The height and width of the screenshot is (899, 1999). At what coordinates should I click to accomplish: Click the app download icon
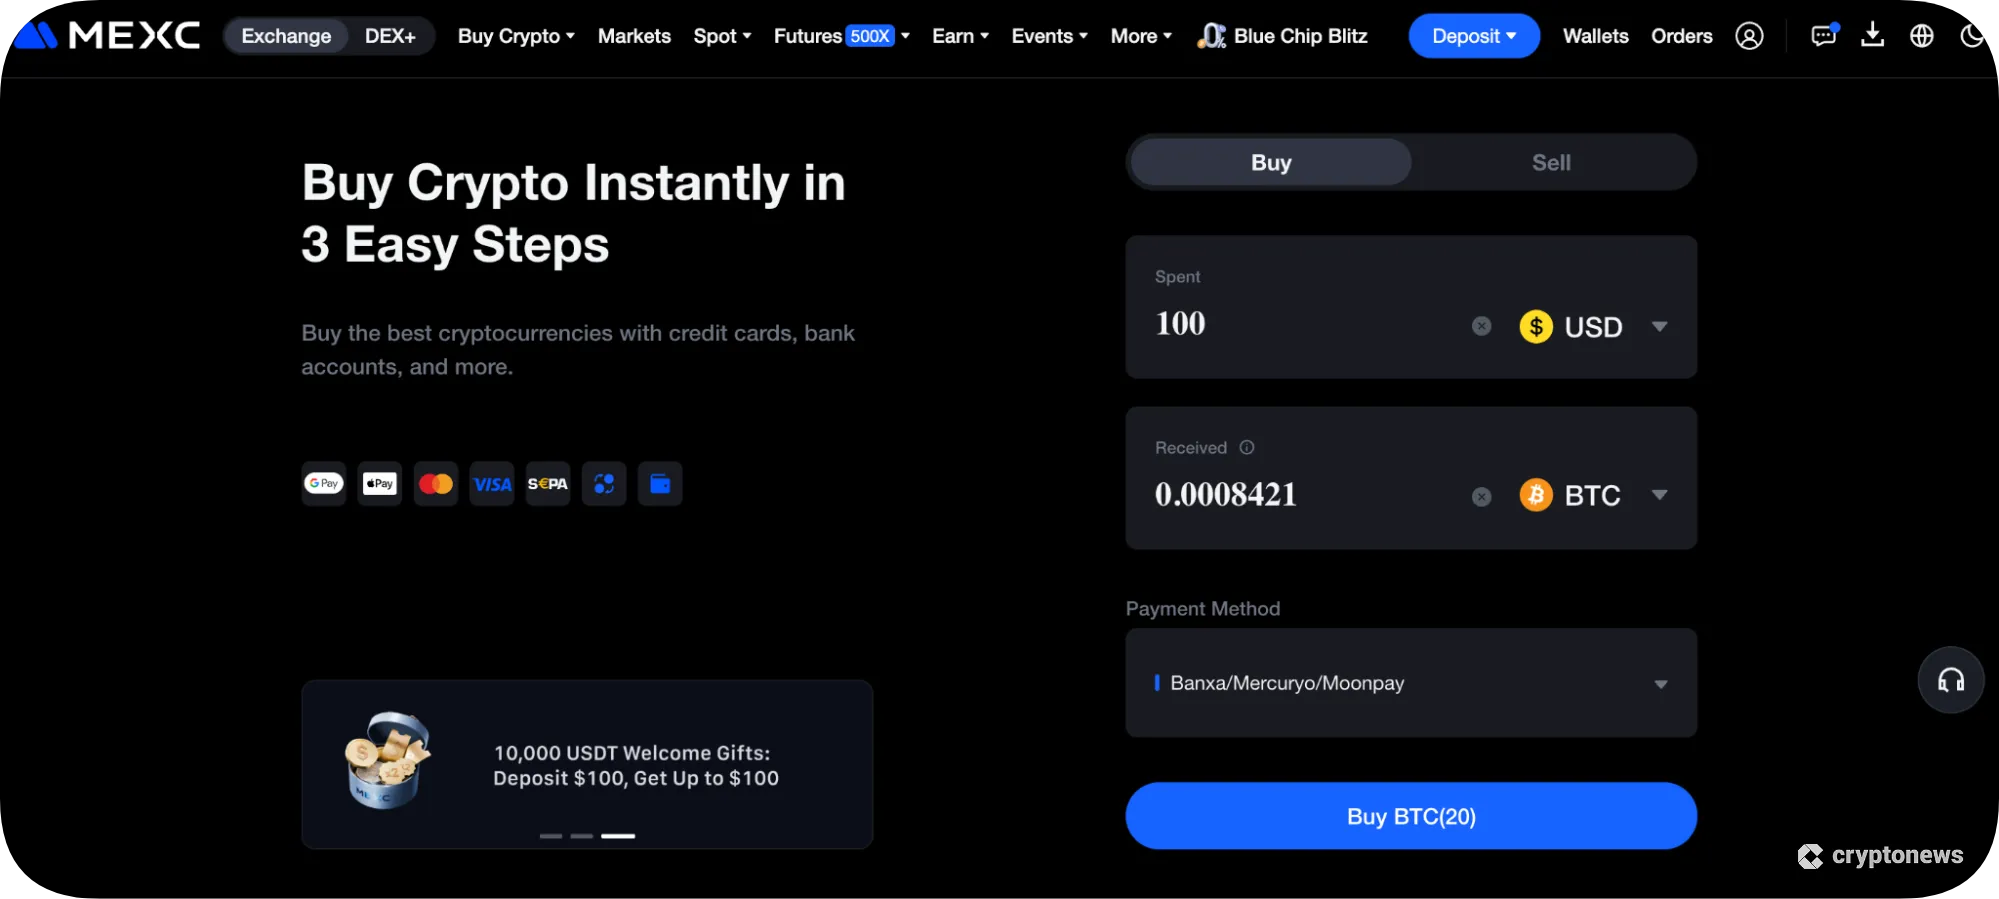pyautogui.click(x=1872, y=35)
